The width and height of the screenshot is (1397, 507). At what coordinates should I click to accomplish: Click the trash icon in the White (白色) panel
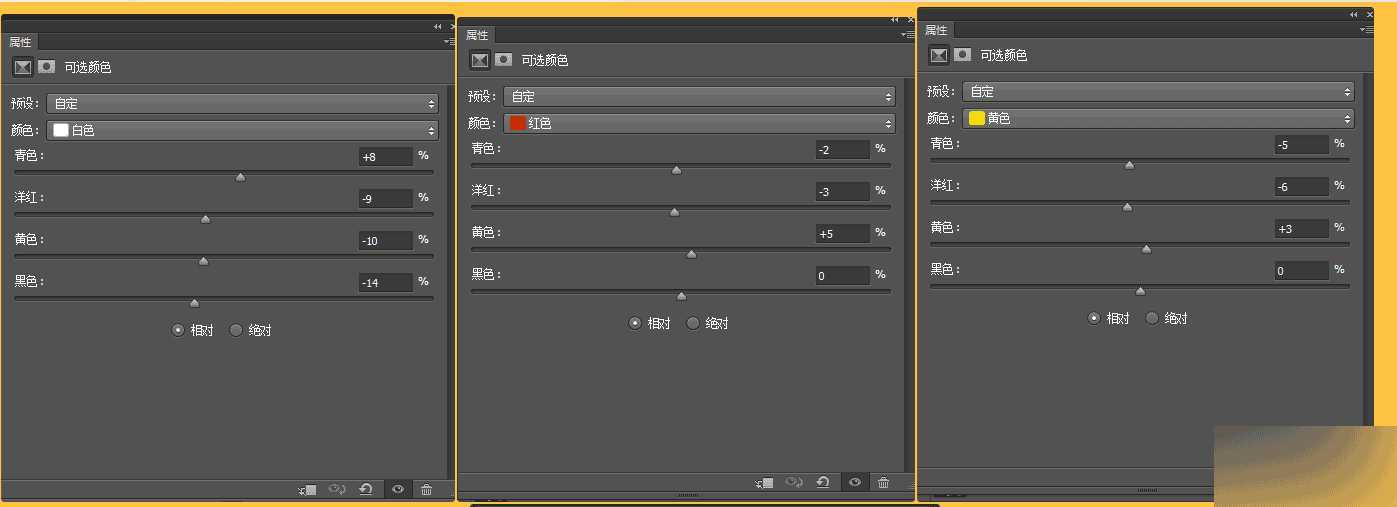(427, 489)
